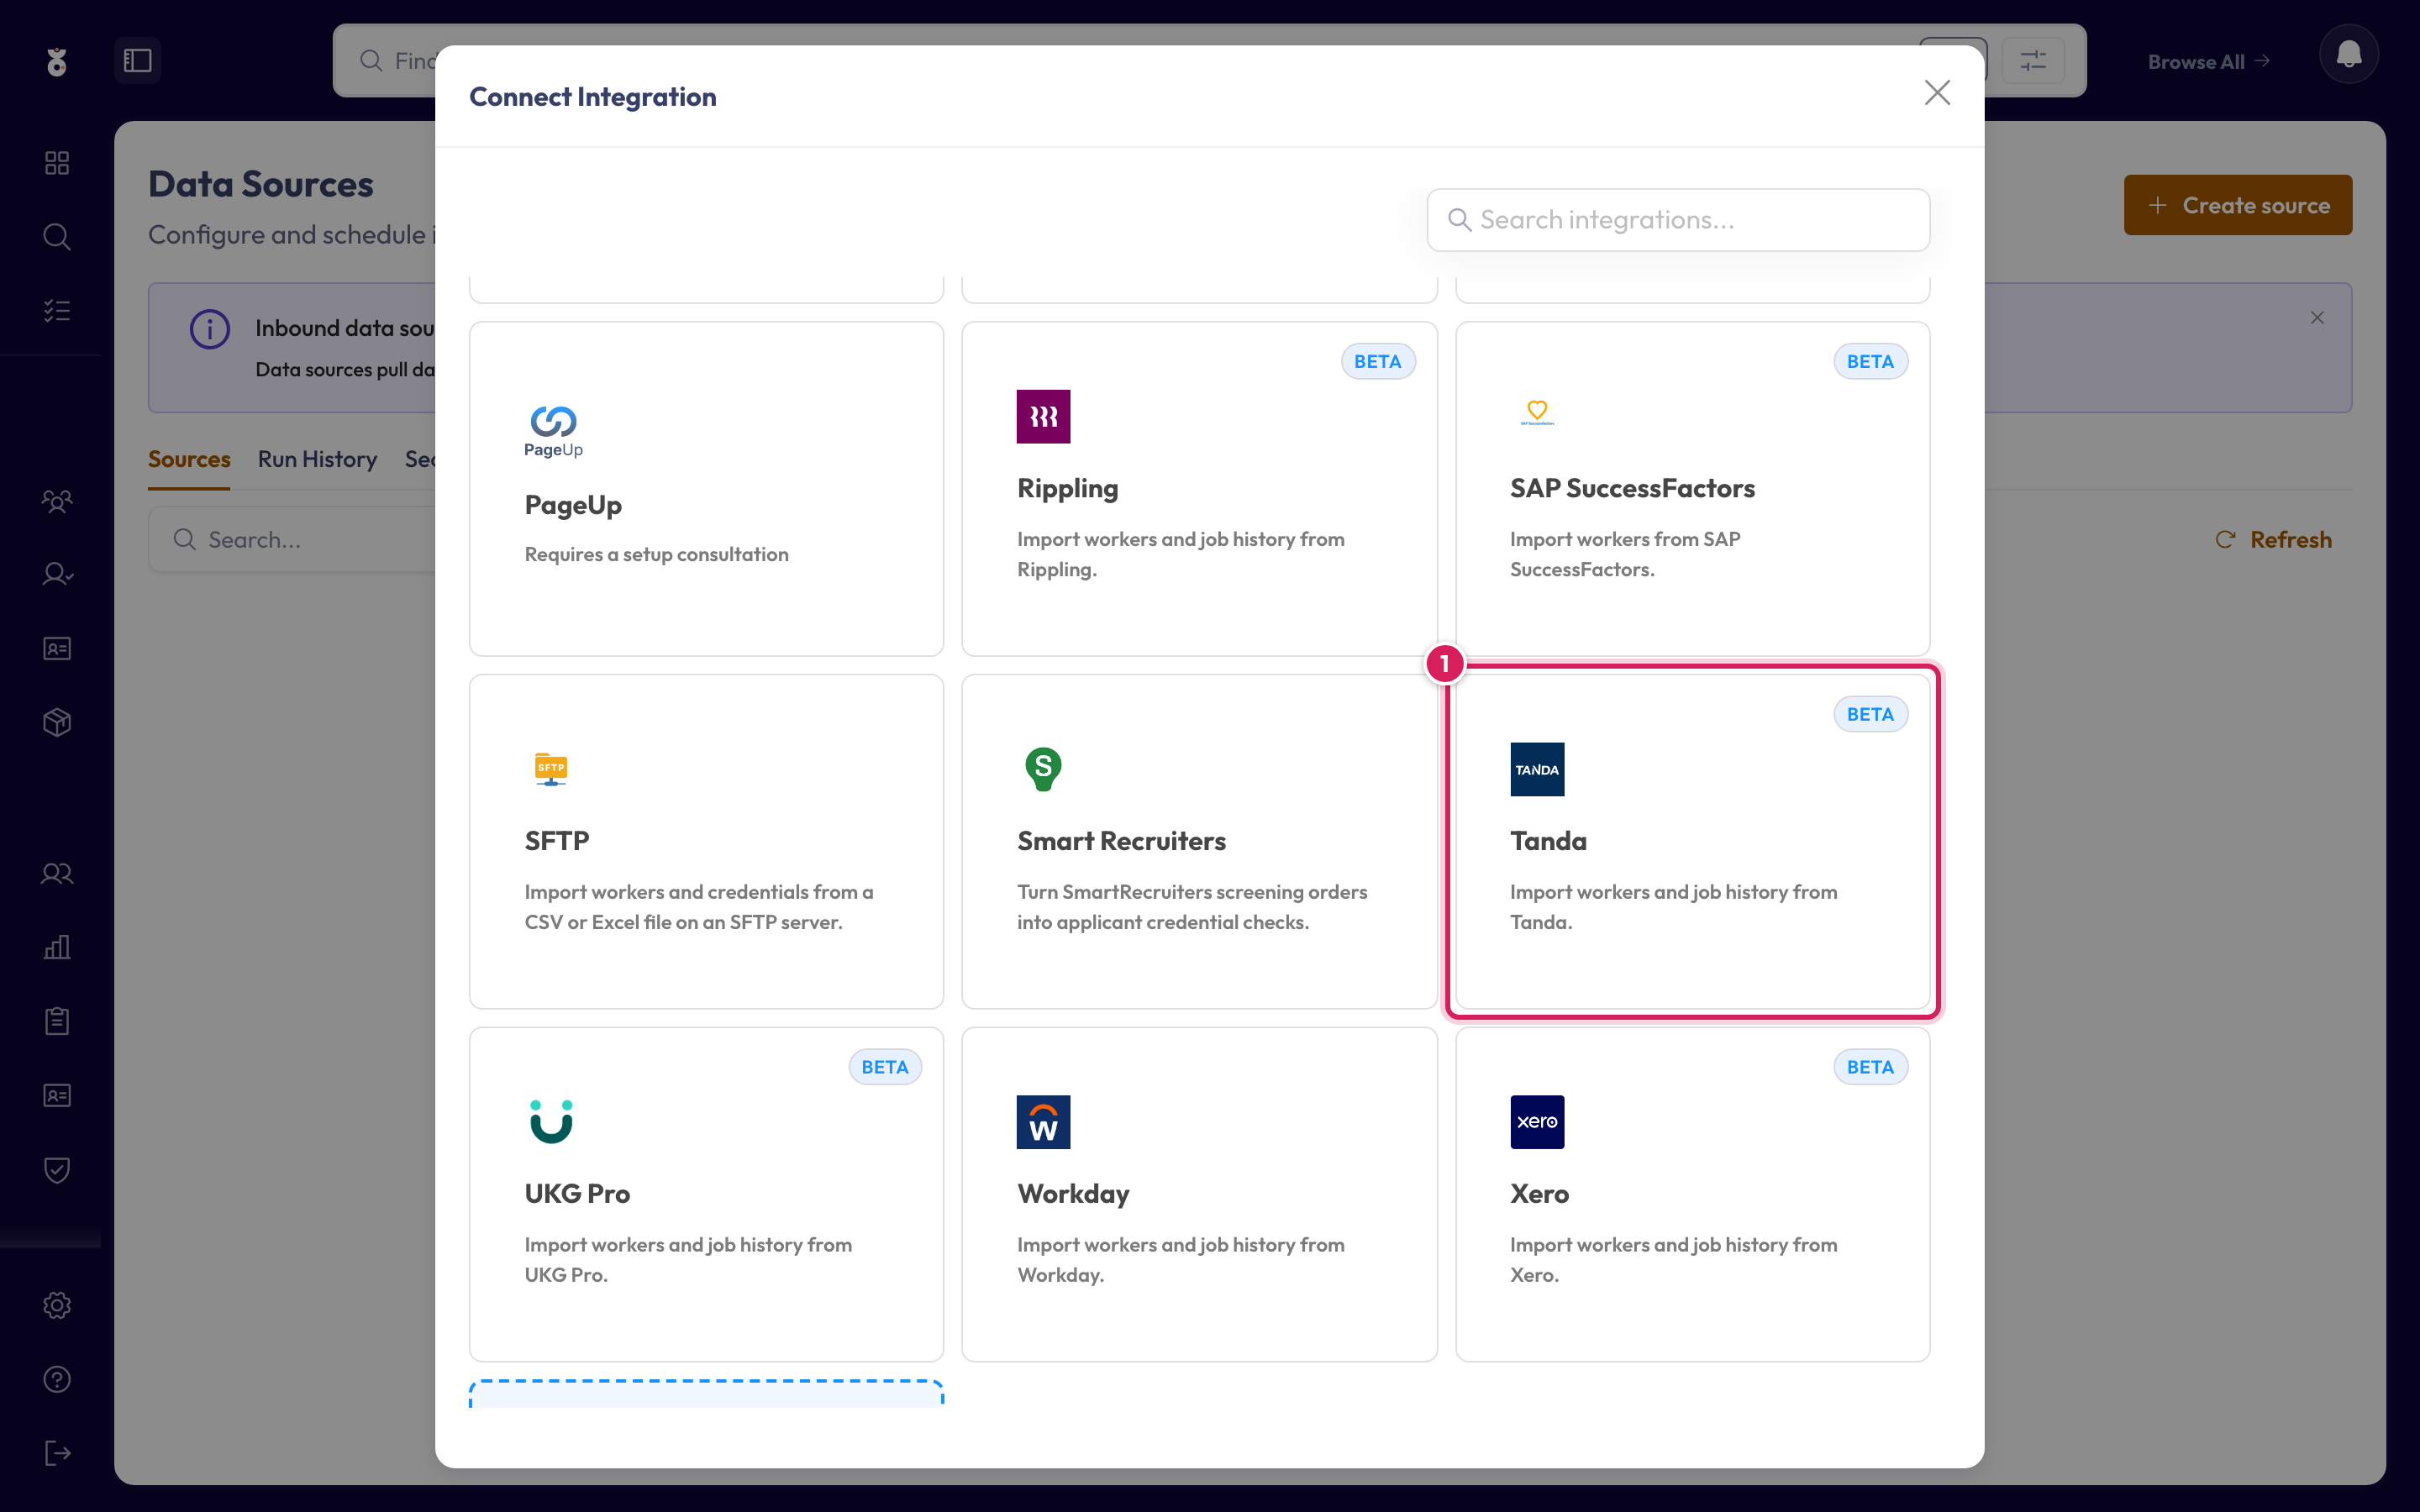This screenshot has height=1512, width=2420.
Task: Open the shield check icon in sidebar
Action: coord(57,1170)
